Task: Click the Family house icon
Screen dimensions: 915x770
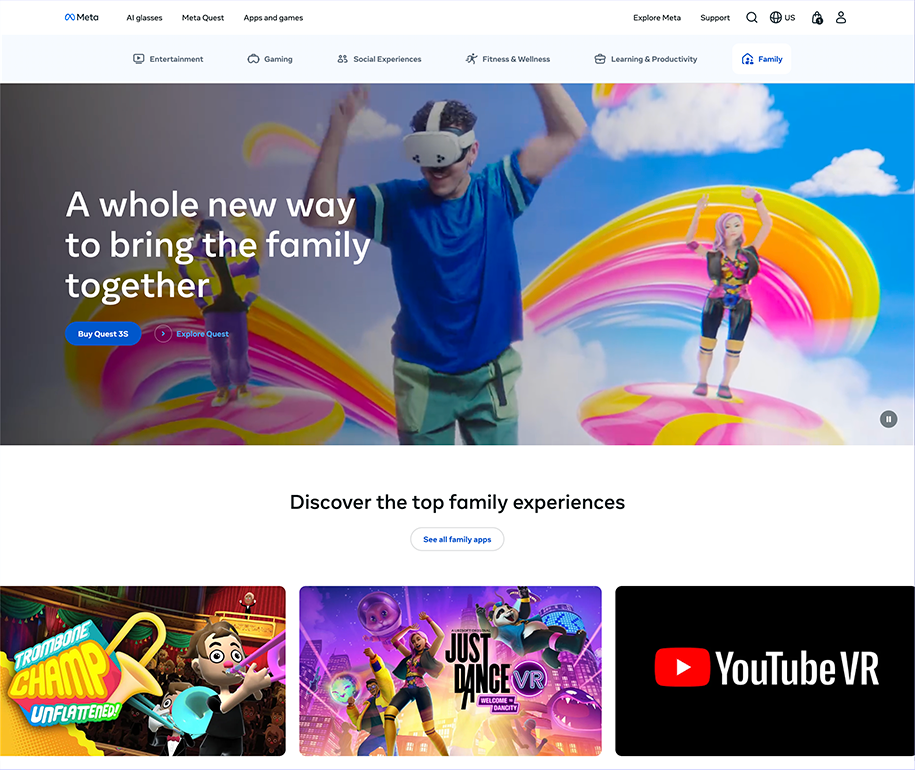Action: 748,59
